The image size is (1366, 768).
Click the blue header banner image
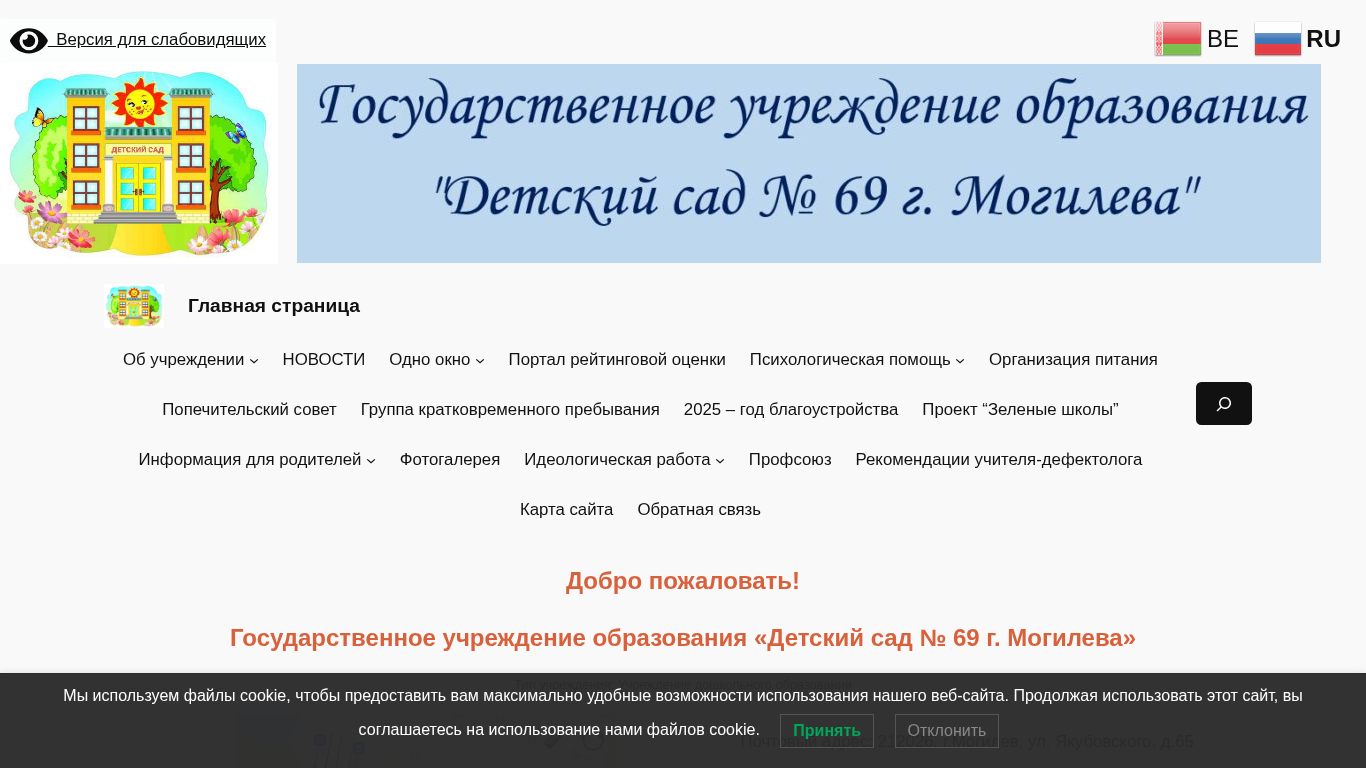[809, 163]
